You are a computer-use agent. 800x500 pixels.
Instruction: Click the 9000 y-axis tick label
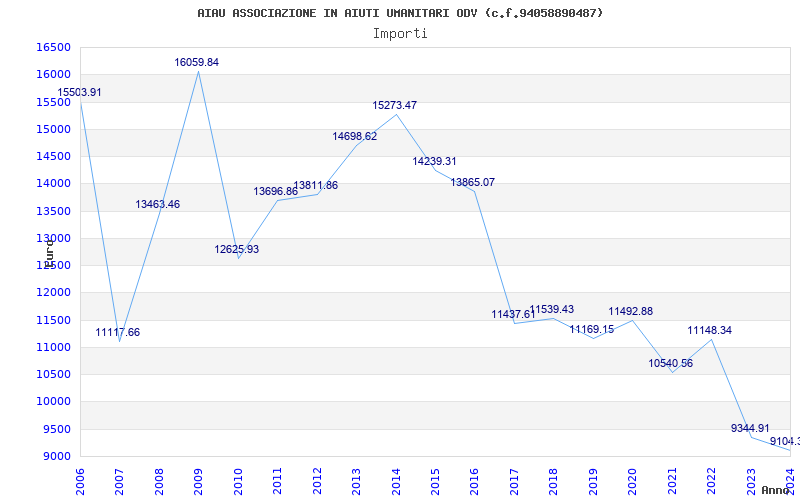pyautogui.click(x=56, y=456)
